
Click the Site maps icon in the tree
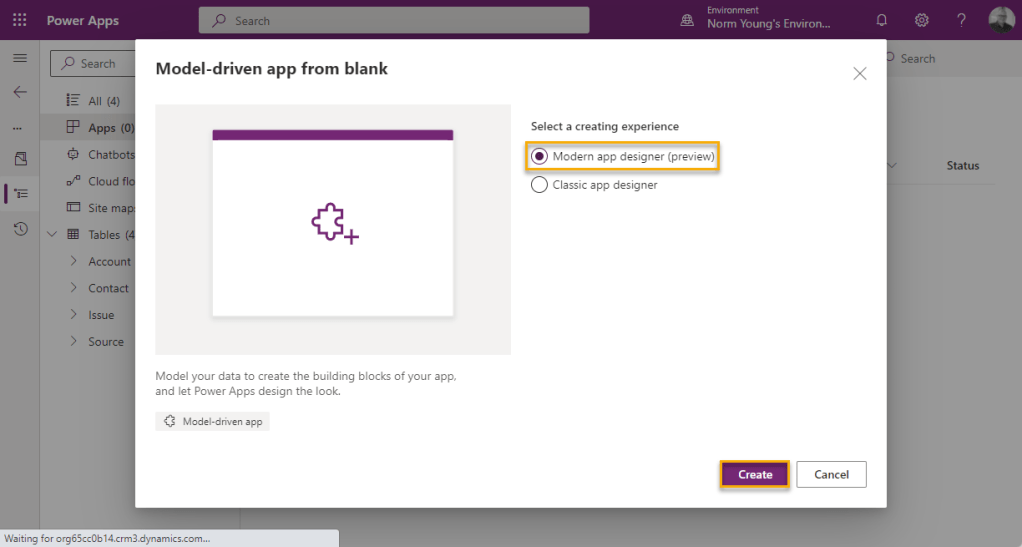(73, 207)
